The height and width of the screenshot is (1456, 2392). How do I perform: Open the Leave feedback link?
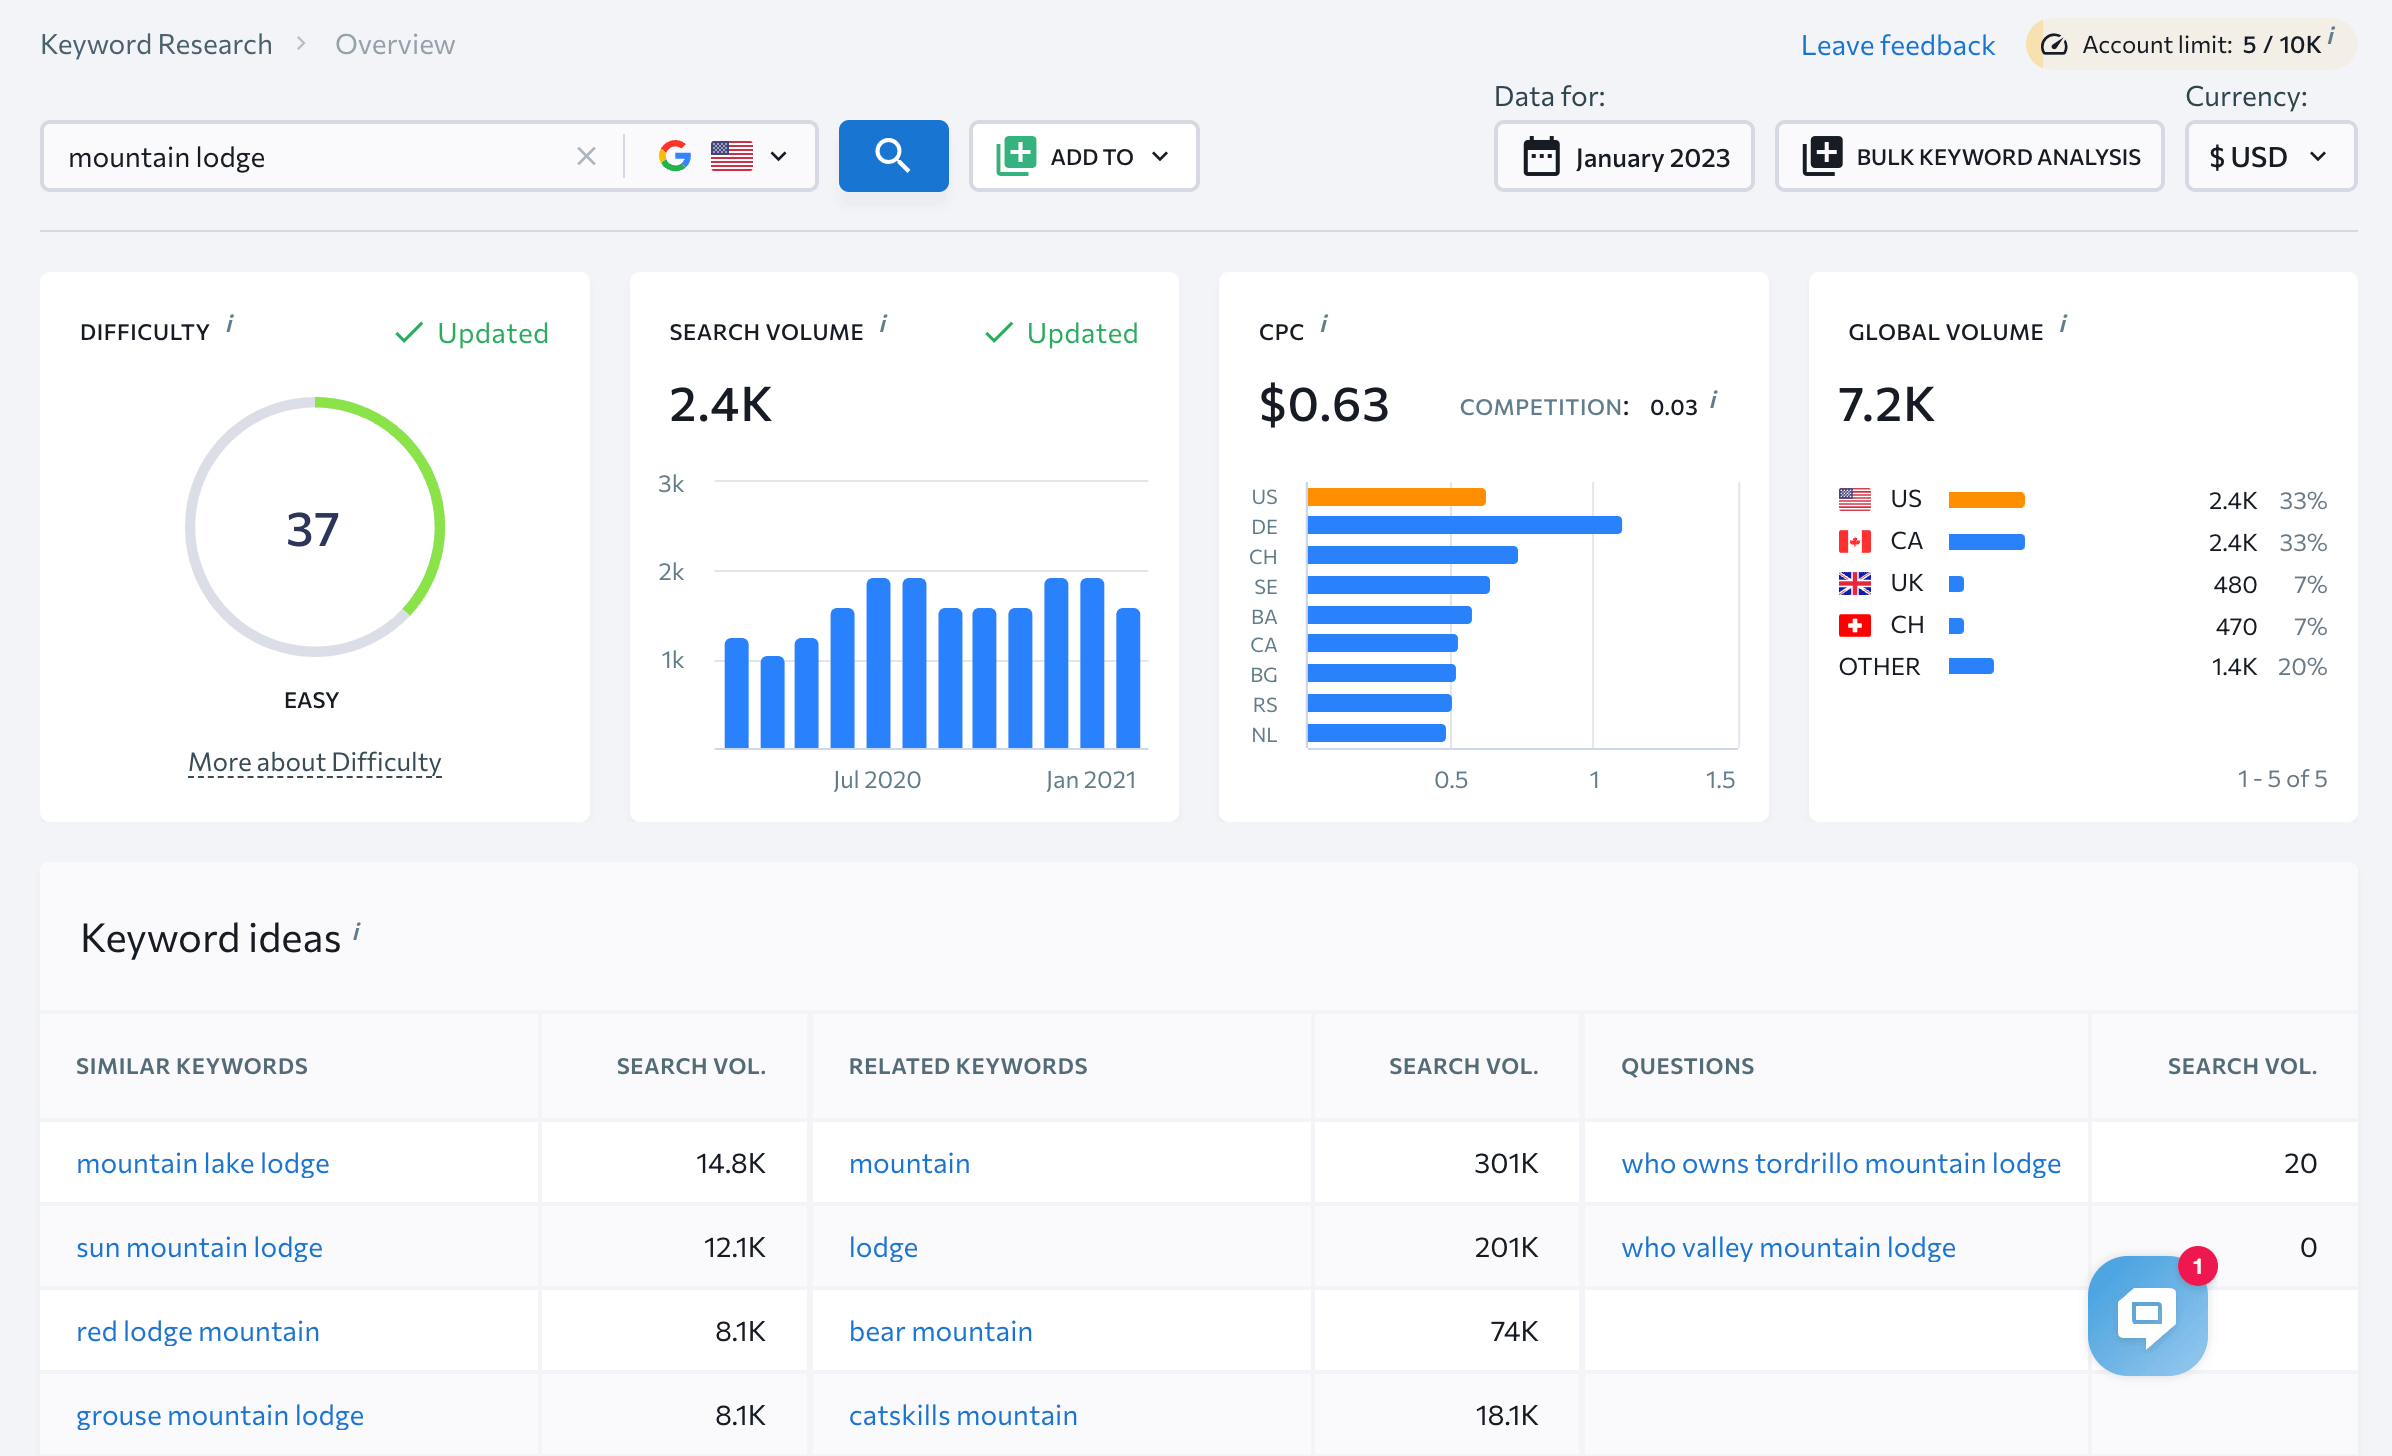[1897, 45]
